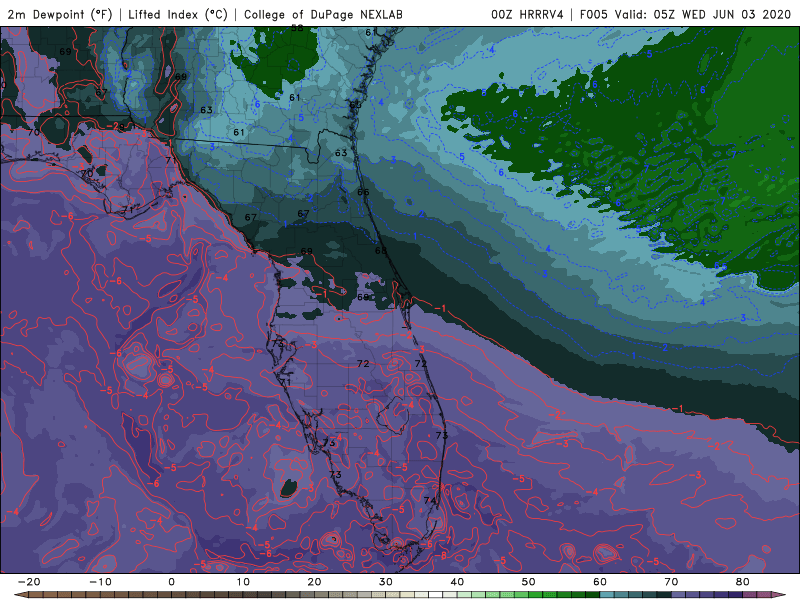Click the '-20' color scale label
The height and width of the screenshot is (600, 800).
[x=29, y=582]
